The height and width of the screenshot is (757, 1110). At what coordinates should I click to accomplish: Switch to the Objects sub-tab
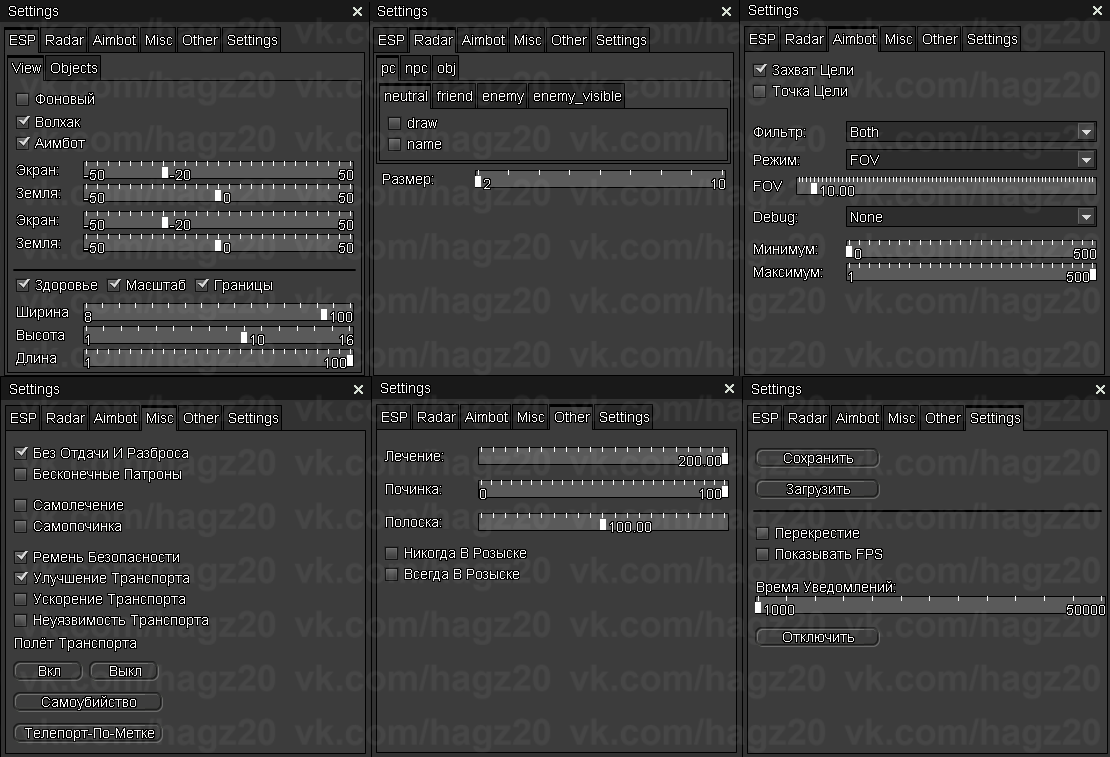[74, 68]
